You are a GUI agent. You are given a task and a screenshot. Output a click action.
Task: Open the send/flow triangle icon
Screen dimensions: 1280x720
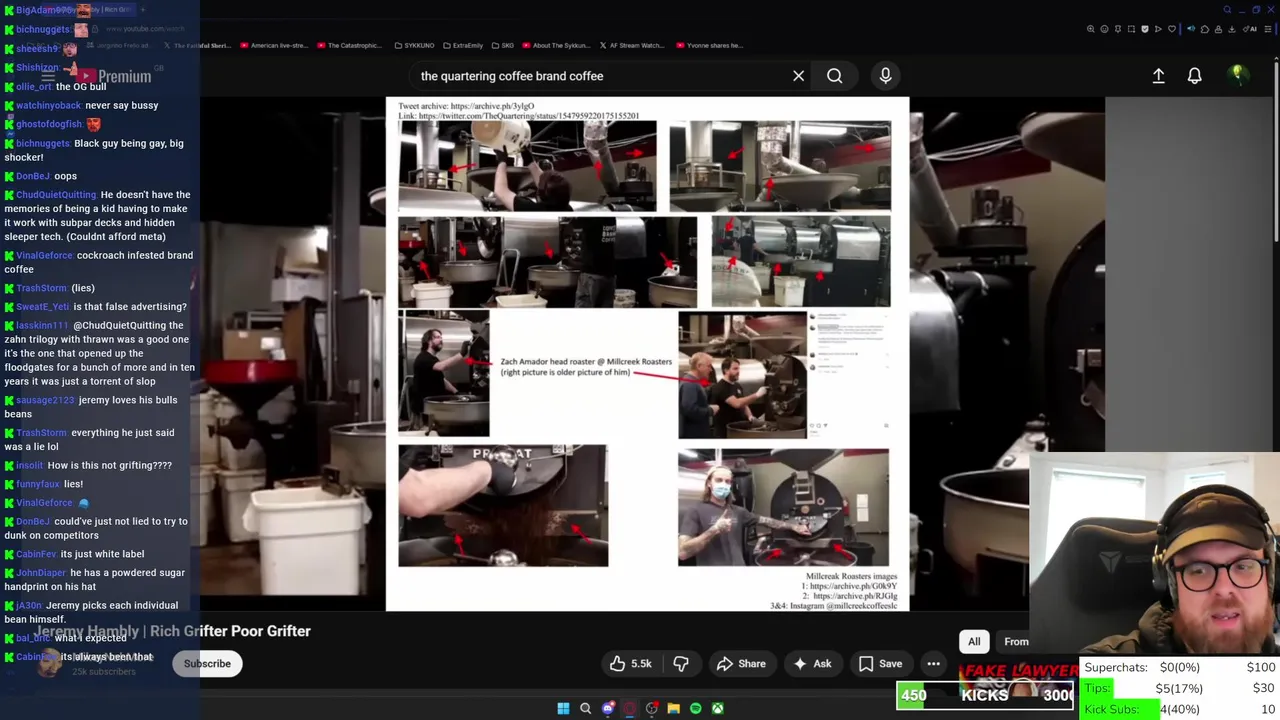coord(1158,29)
